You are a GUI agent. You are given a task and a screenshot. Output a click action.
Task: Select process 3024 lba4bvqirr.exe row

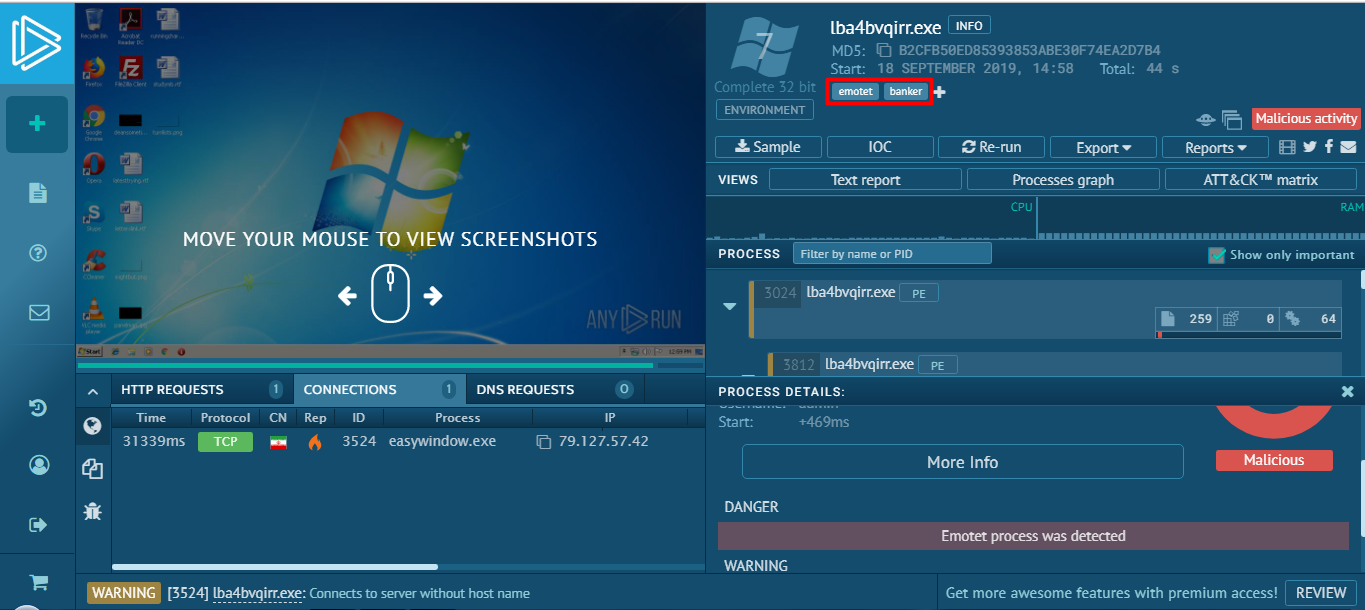(1045, 309)
